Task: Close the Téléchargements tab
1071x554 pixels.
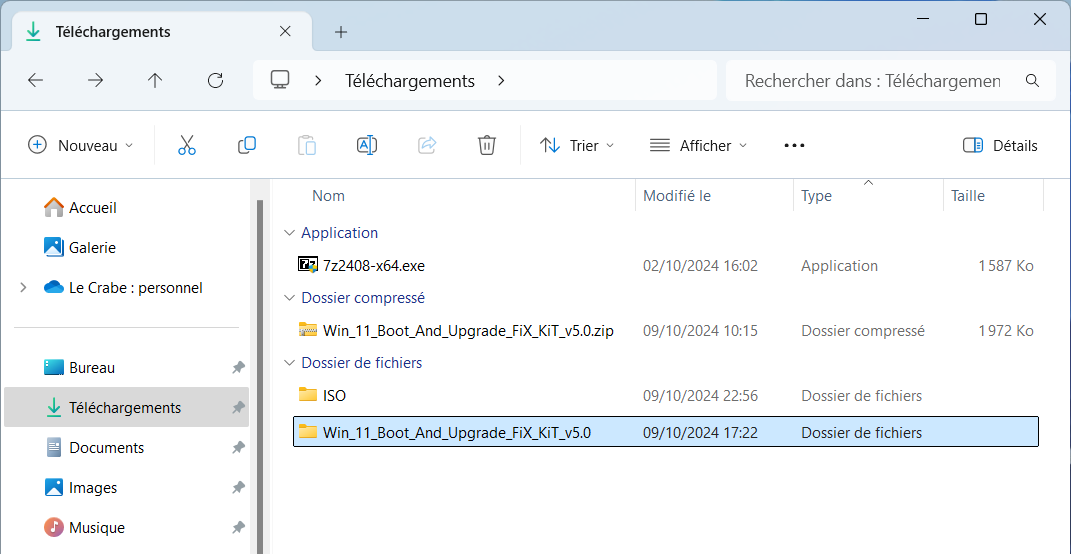Action: click(x=286, y=31)
